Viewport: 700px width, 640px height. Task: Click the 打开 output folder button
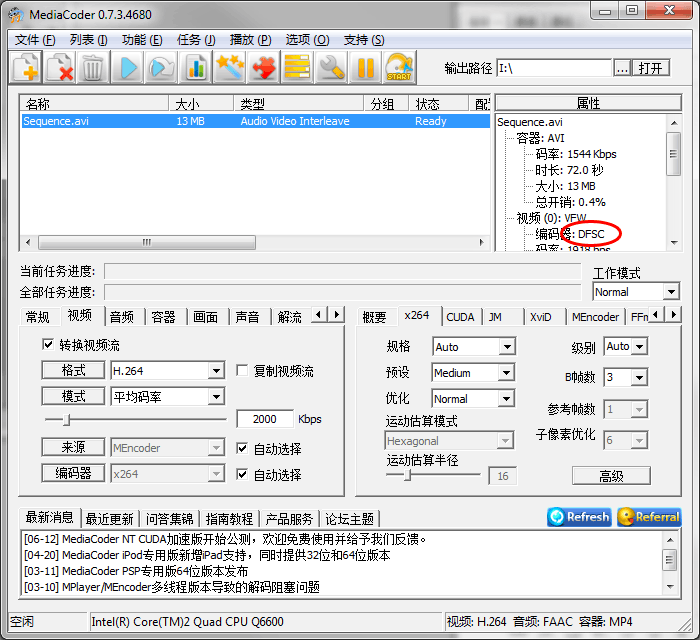click(x=650, y=68)
